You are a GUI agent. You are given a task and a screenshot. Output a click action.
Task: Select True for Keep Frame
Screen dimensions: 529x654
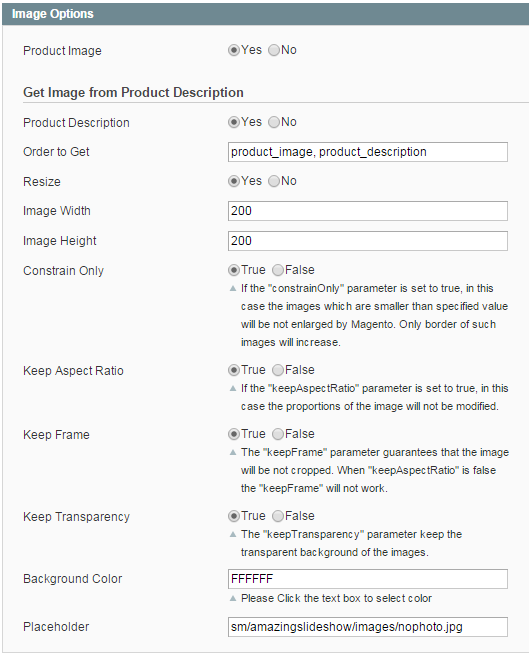pos(234,434)
